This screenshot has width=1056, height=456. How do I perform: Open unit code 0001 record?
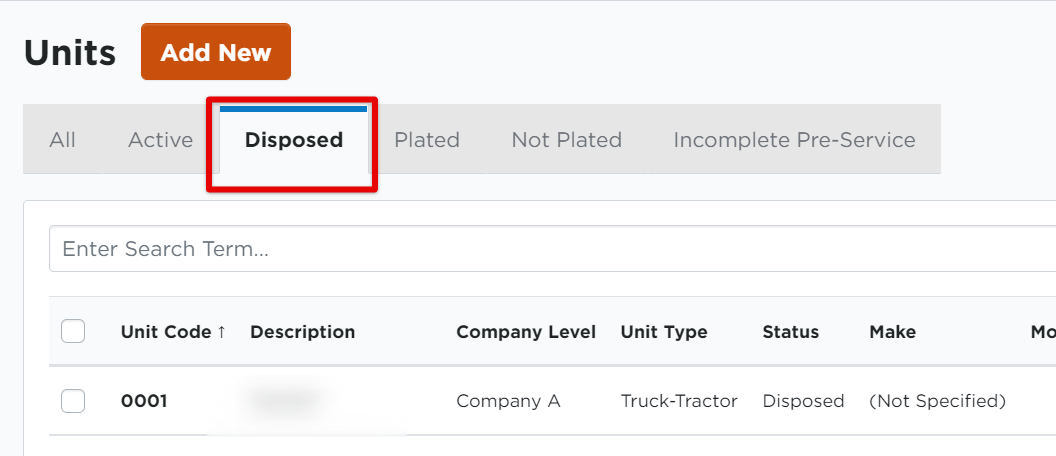point(144,401)
